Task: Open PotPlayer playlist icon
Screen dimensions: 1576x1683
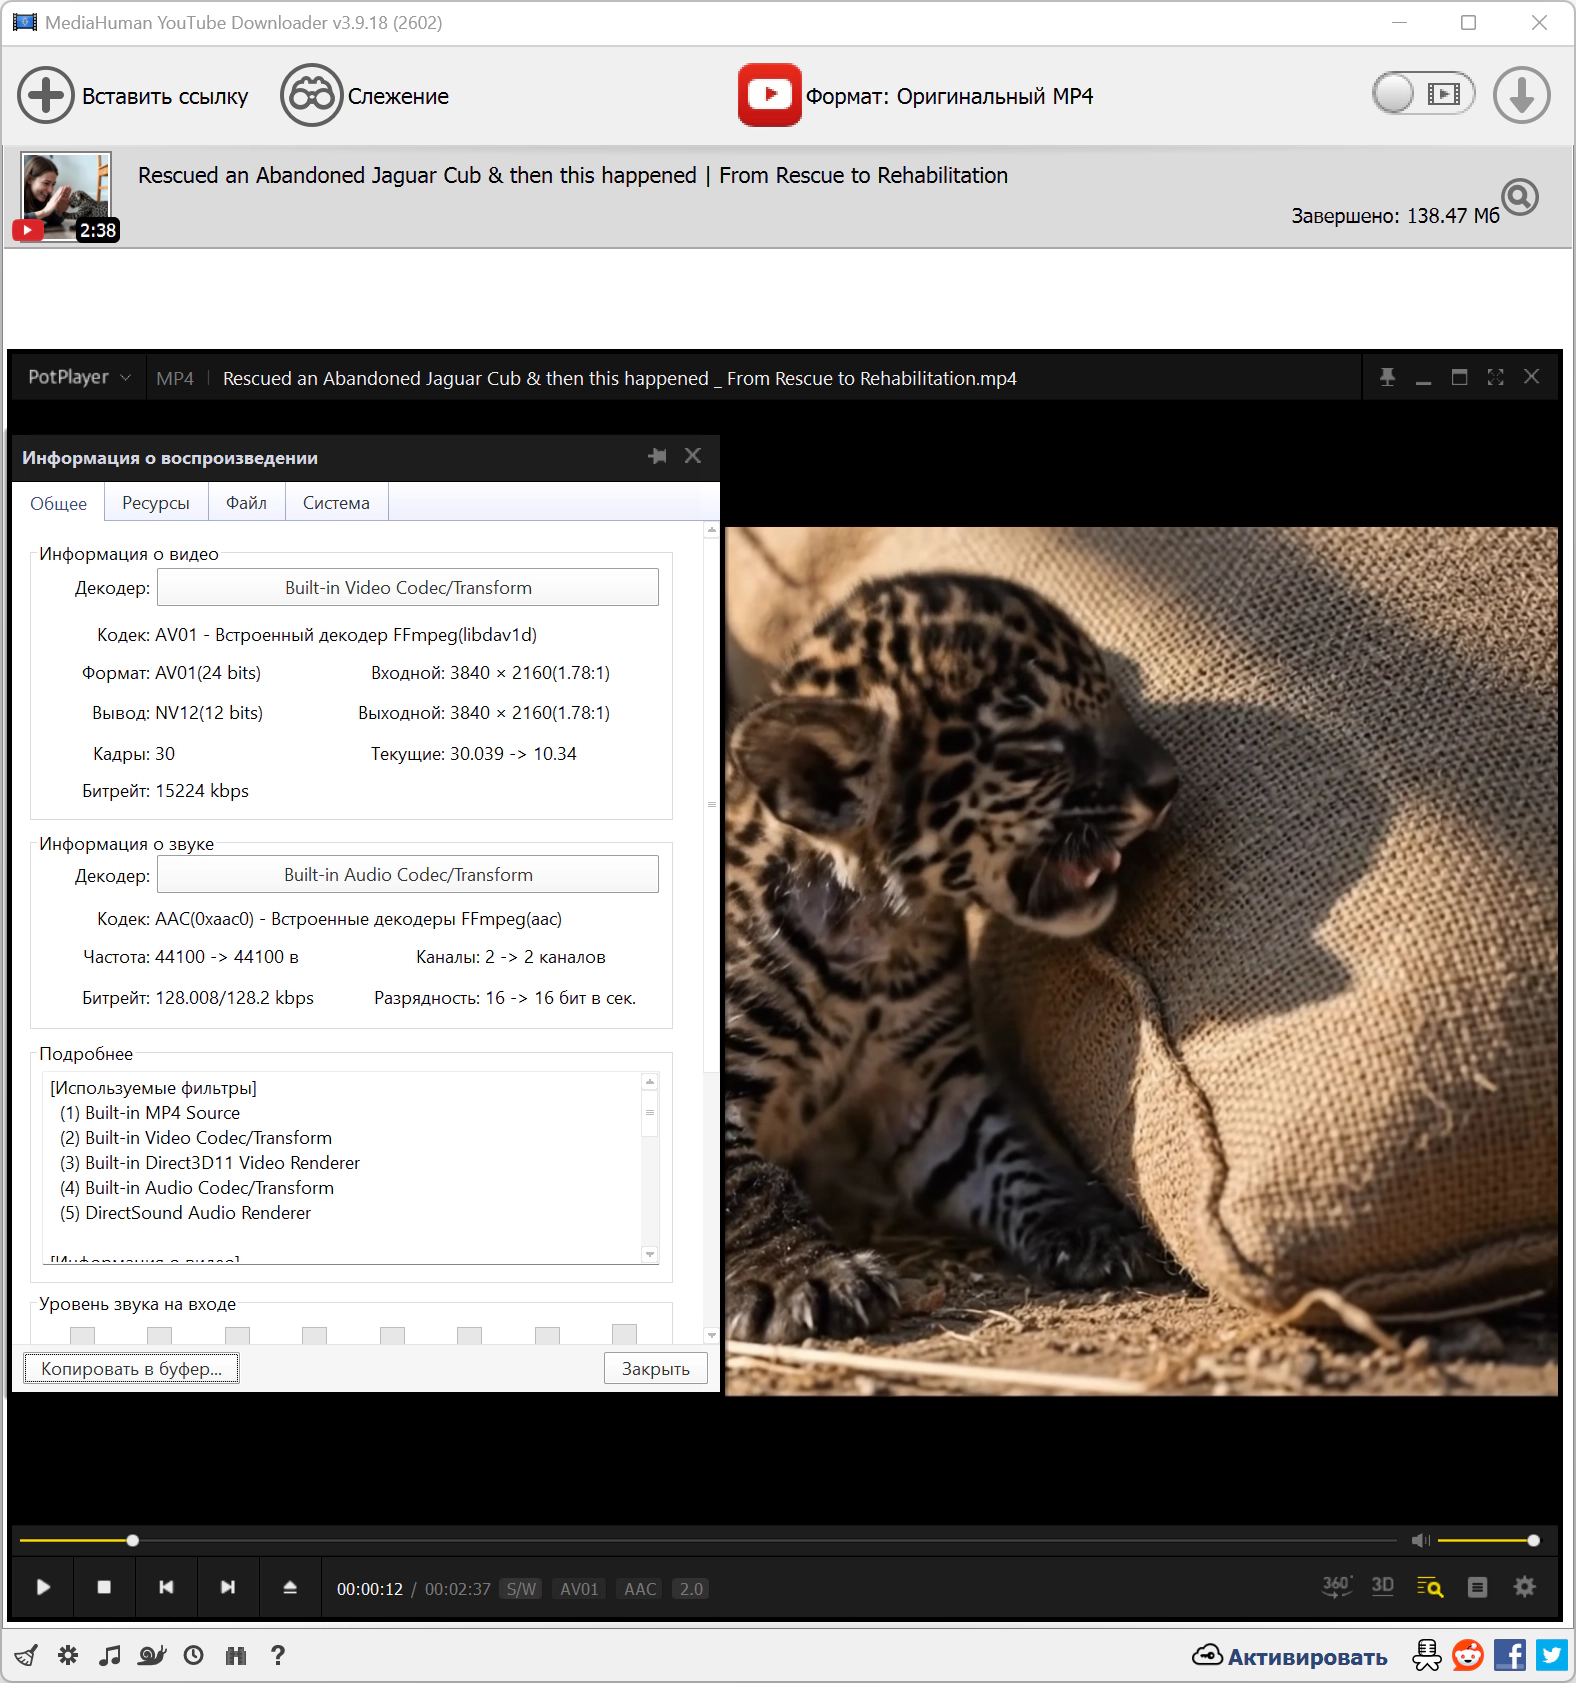Action: point(1477,1587)
